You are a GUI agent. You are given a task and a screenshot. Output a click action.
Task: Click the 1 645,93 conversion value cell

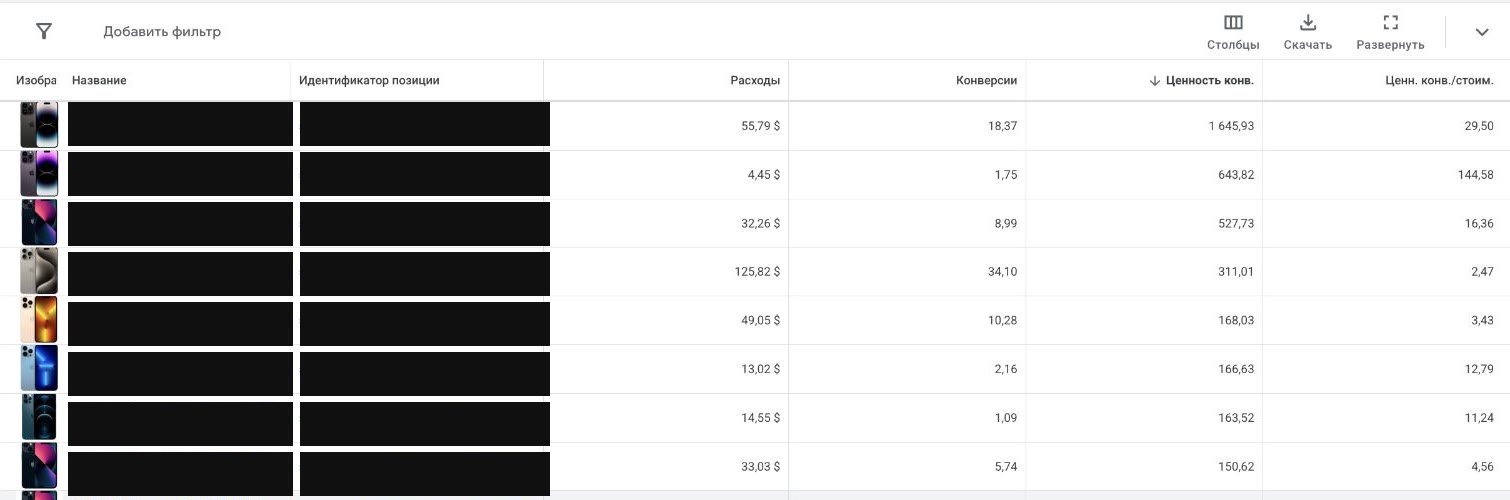(x=1144, y=125)
